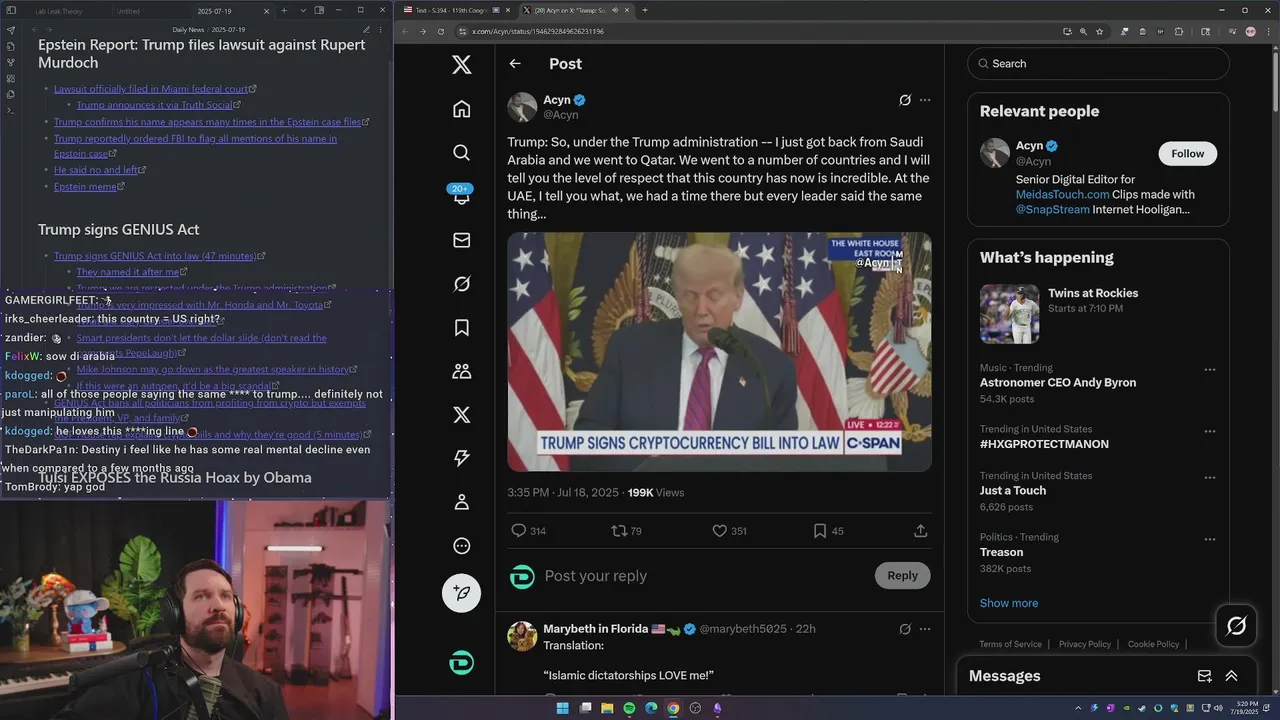Open More circle menu in X sidebar
Screen dimensions: 1280x720
[461, 546]
